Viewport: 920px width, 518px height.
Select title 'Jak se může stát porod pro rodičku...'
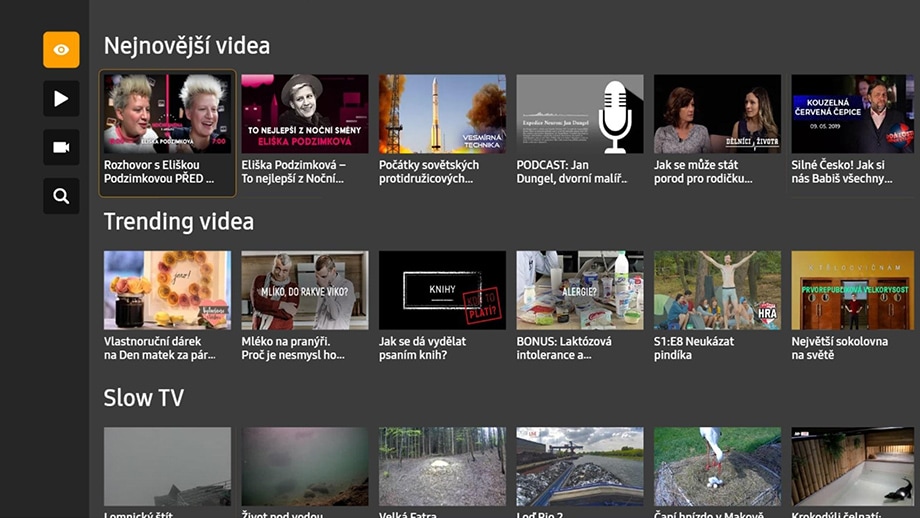703,172
